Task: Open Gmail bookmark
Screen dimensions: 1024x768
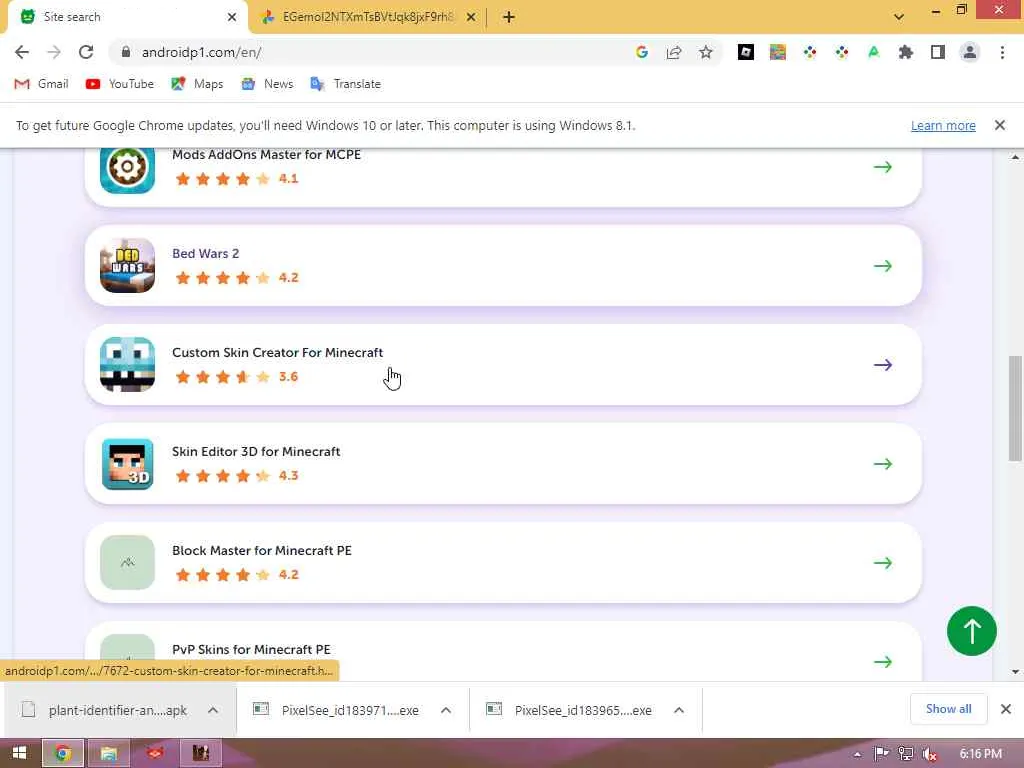Action: [x=41, y=84]
